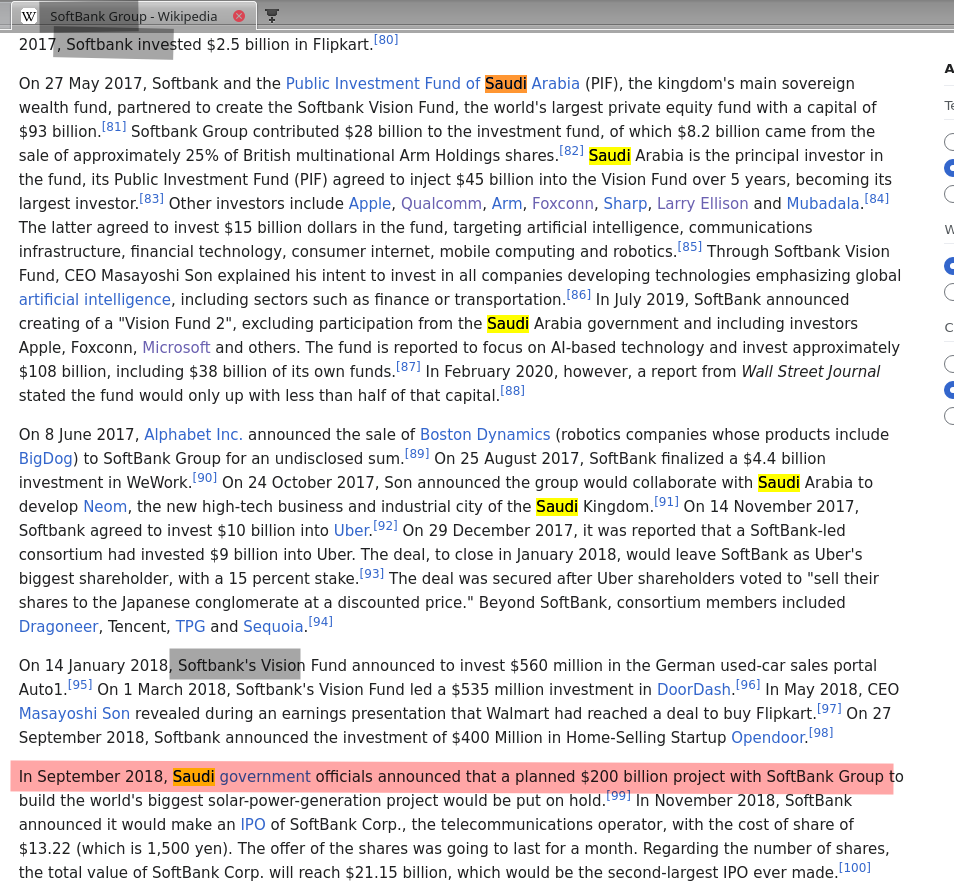Click the Wikipedia favicon in the tab
Image resolution: width=954 pixels, height=890 pixels.
(x=29, y=16)
